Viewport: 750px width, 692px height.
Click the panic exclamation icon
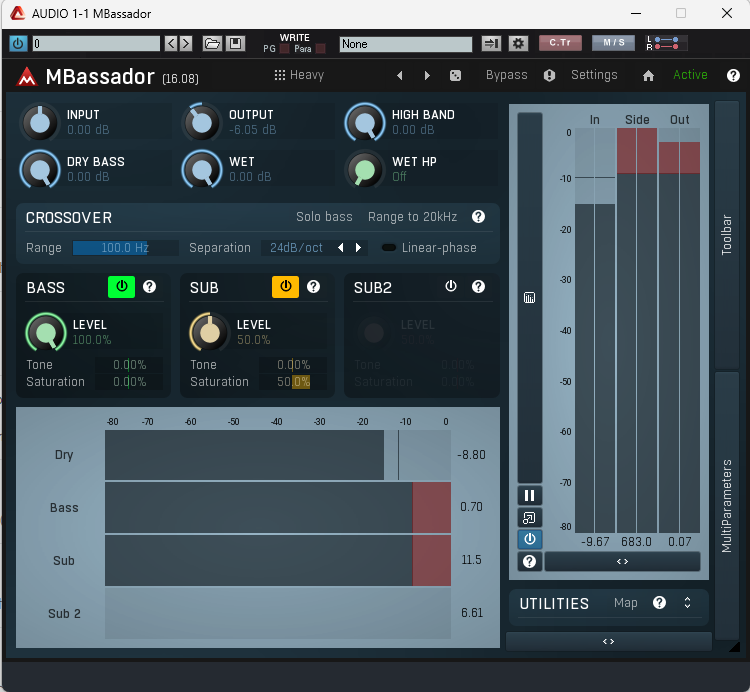pos(549,76)
